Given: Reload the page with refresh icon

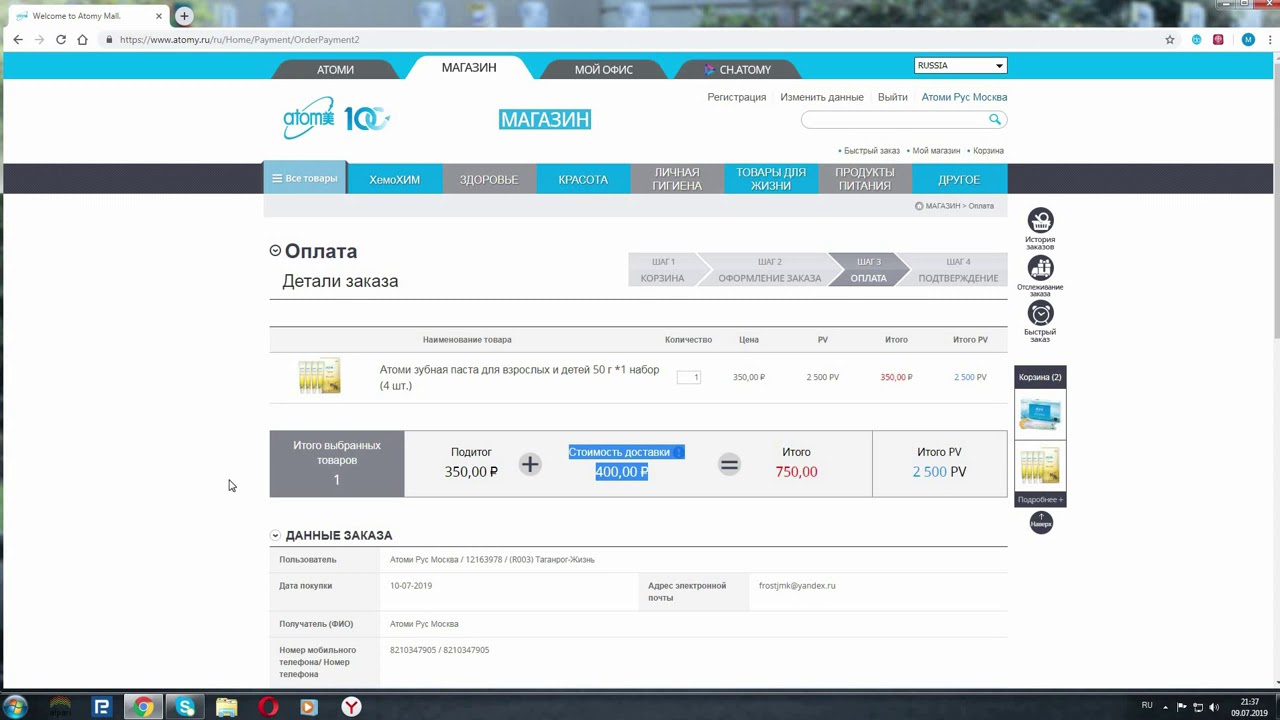Looking at the screenshot, I should coord(61,40).
